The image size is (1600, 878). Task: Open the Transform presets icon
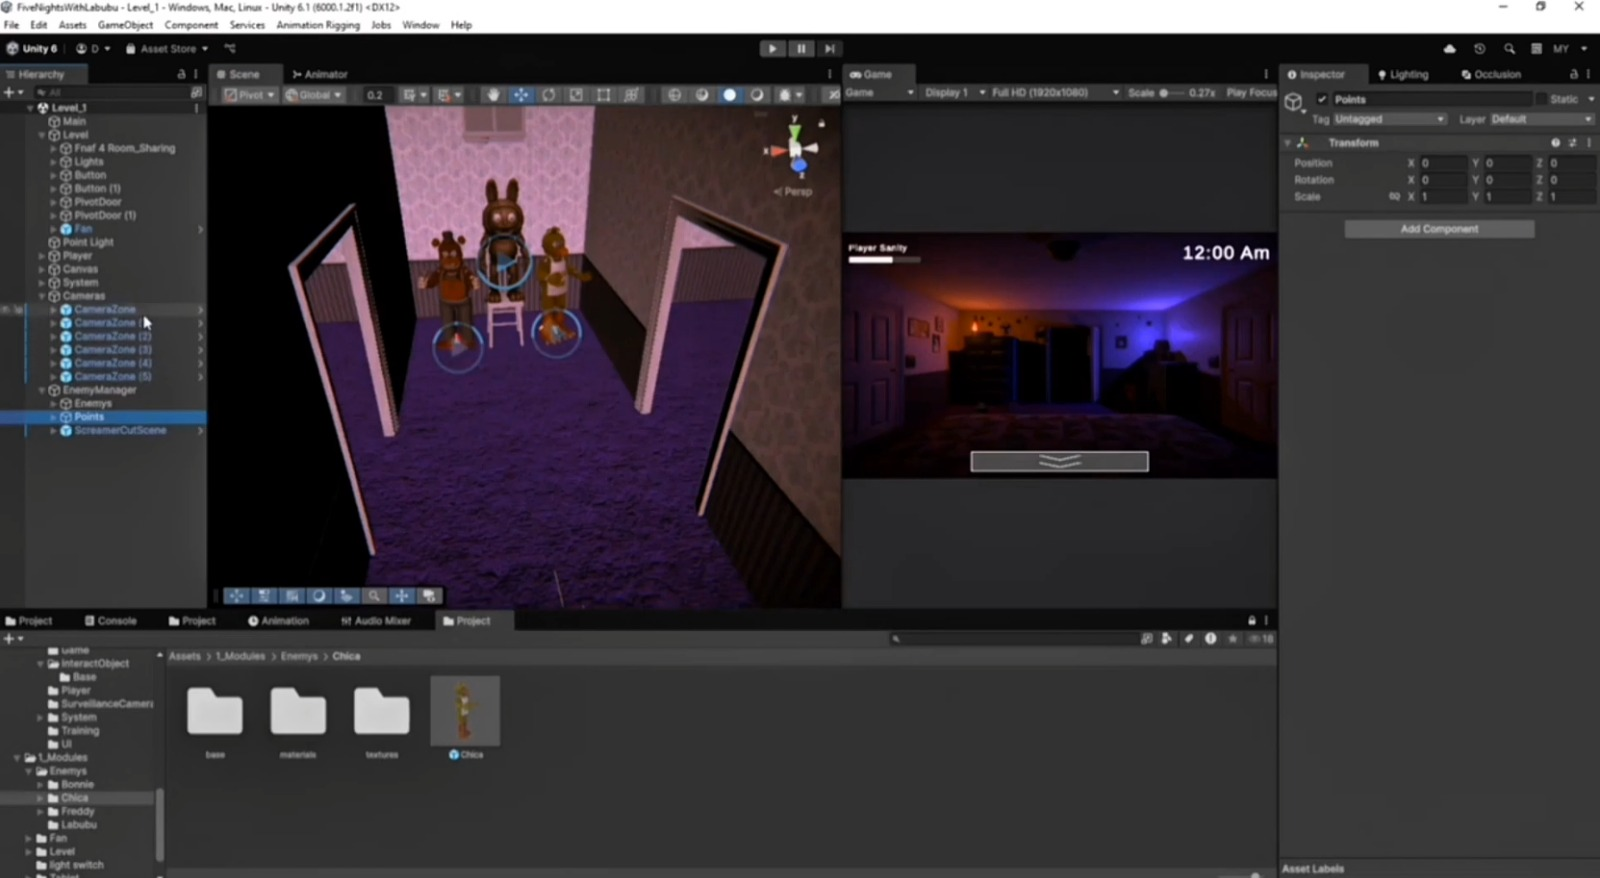[x=1572, y=143]
